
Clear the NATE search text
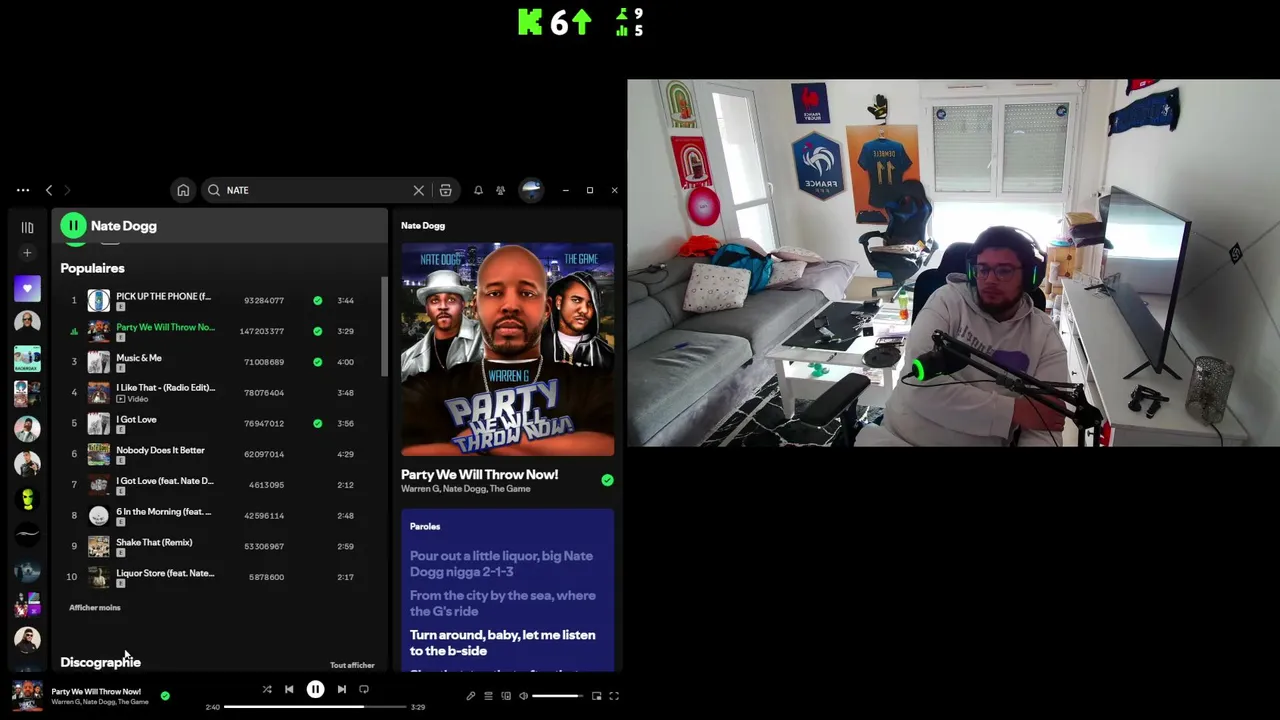[x=418, y=190]
